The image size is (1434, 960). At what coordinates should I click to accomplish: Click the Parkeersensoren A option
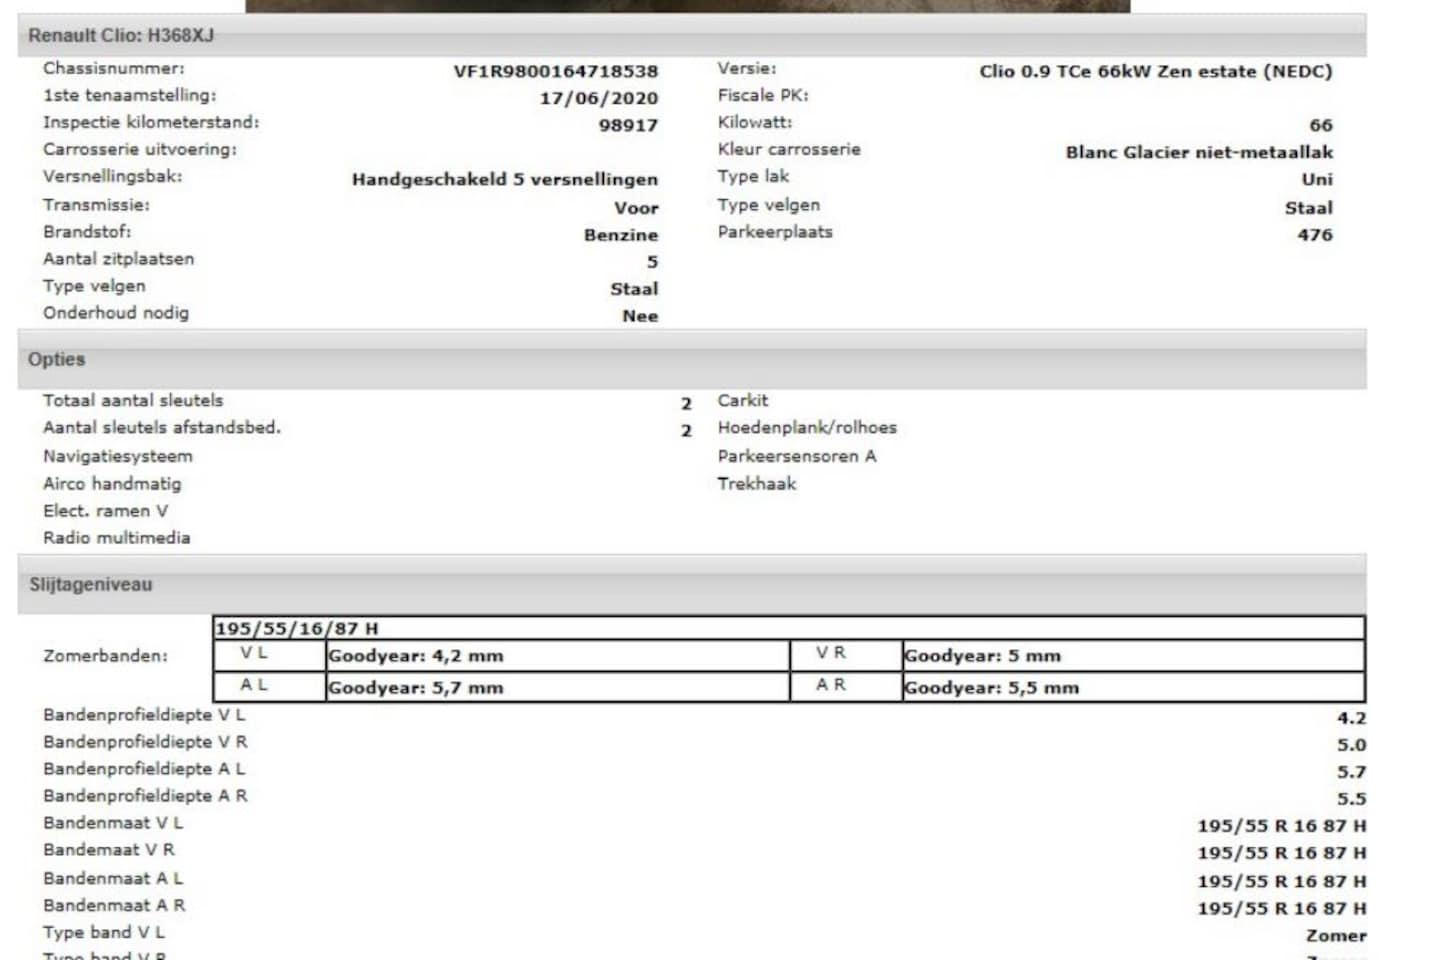pyautogui.click(x=796, y=456)
